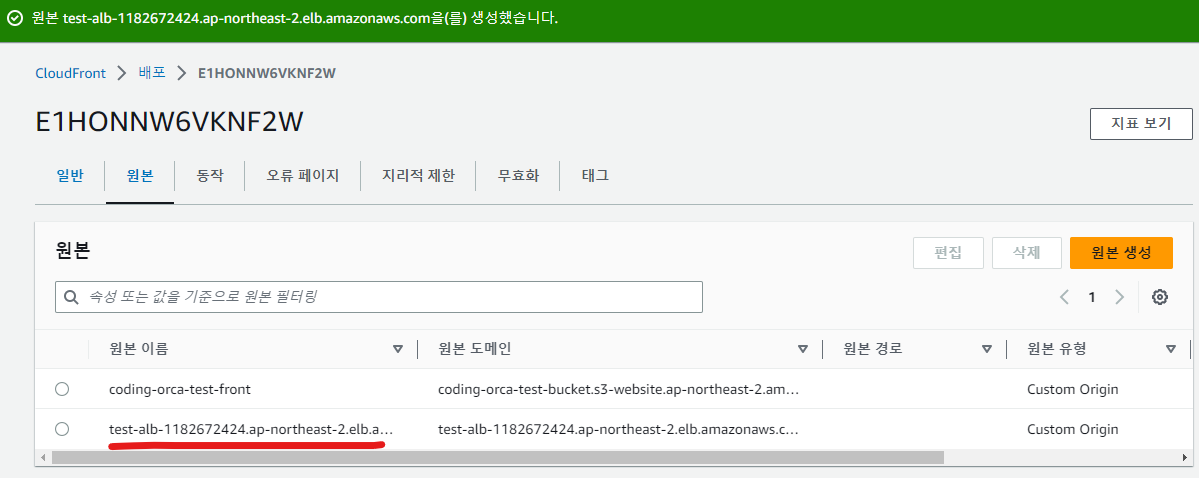The width and height of the screenshot is (1199, 478).
Task: Click Custom Origin in coding-orca row
Action: tap(1073, 389)
